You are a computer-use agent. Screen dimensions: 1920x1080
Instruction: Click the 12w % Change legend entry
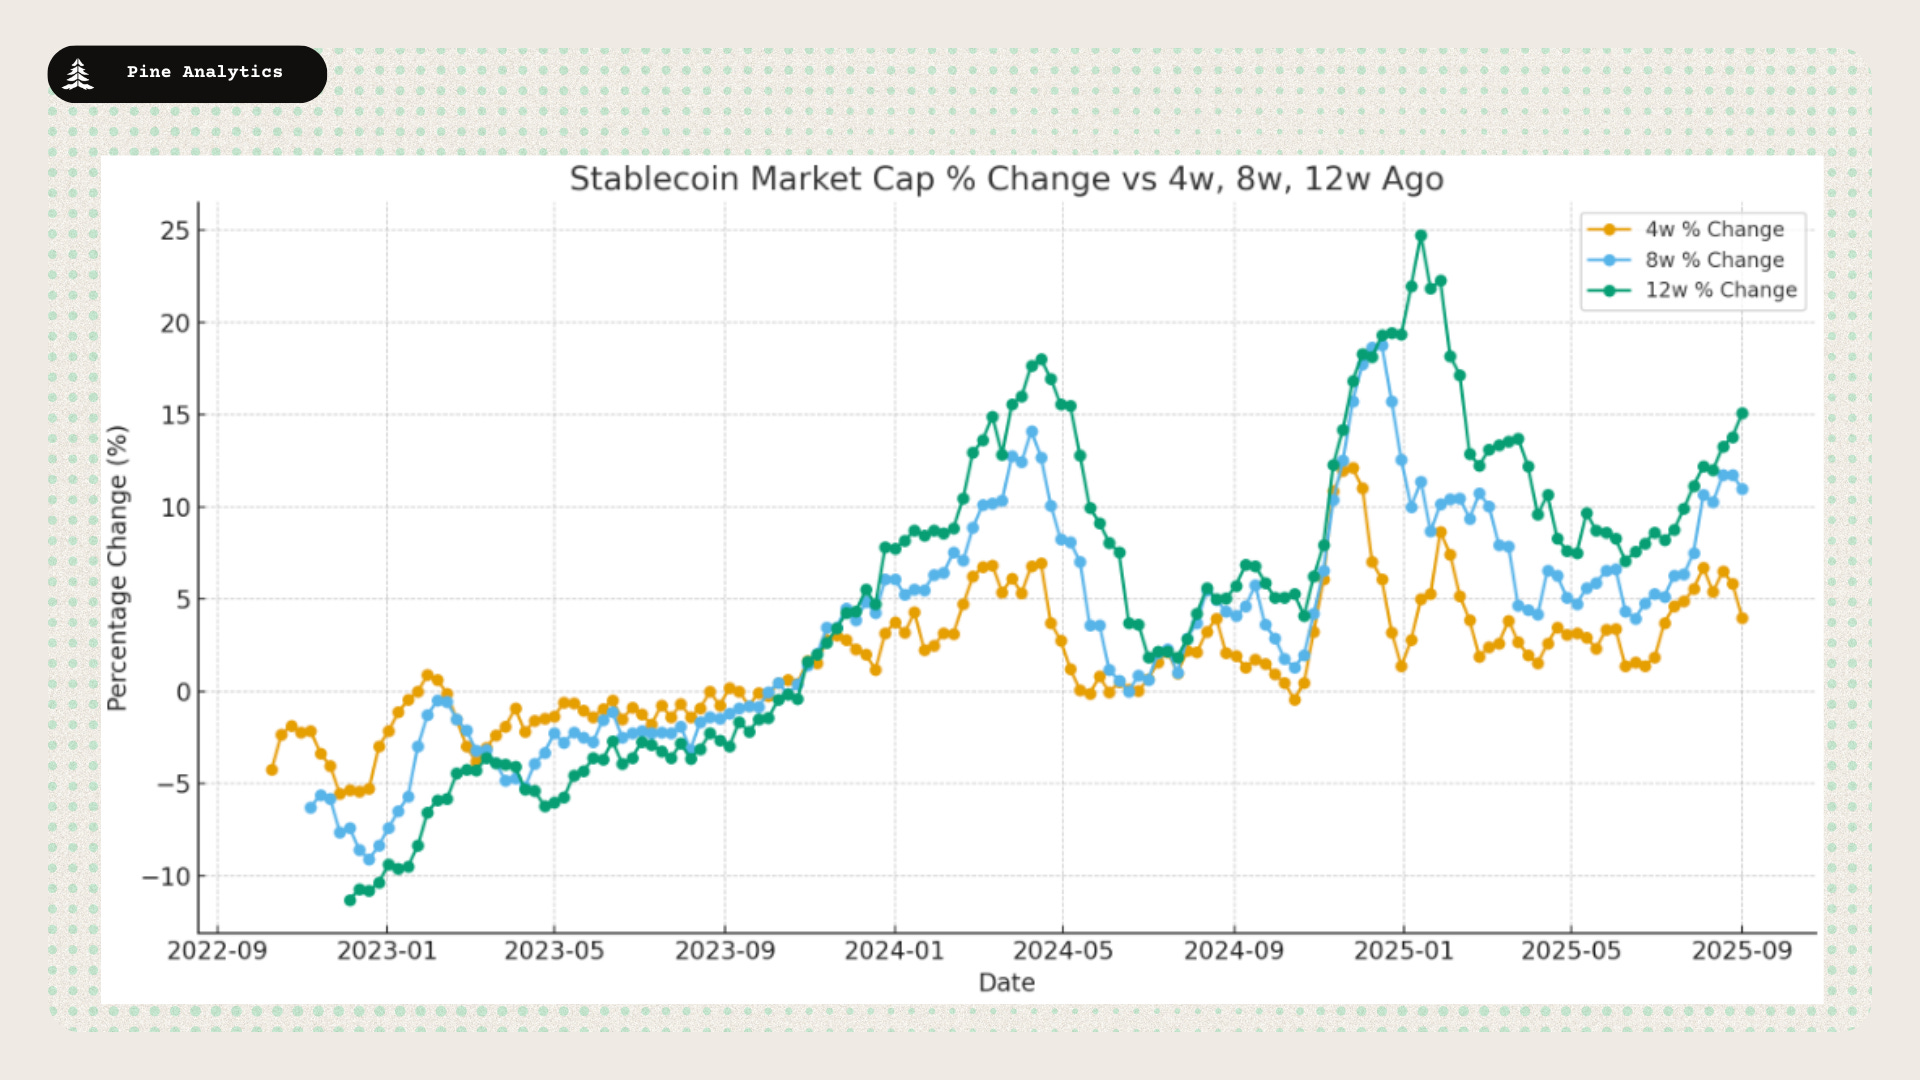point(1720,290)
